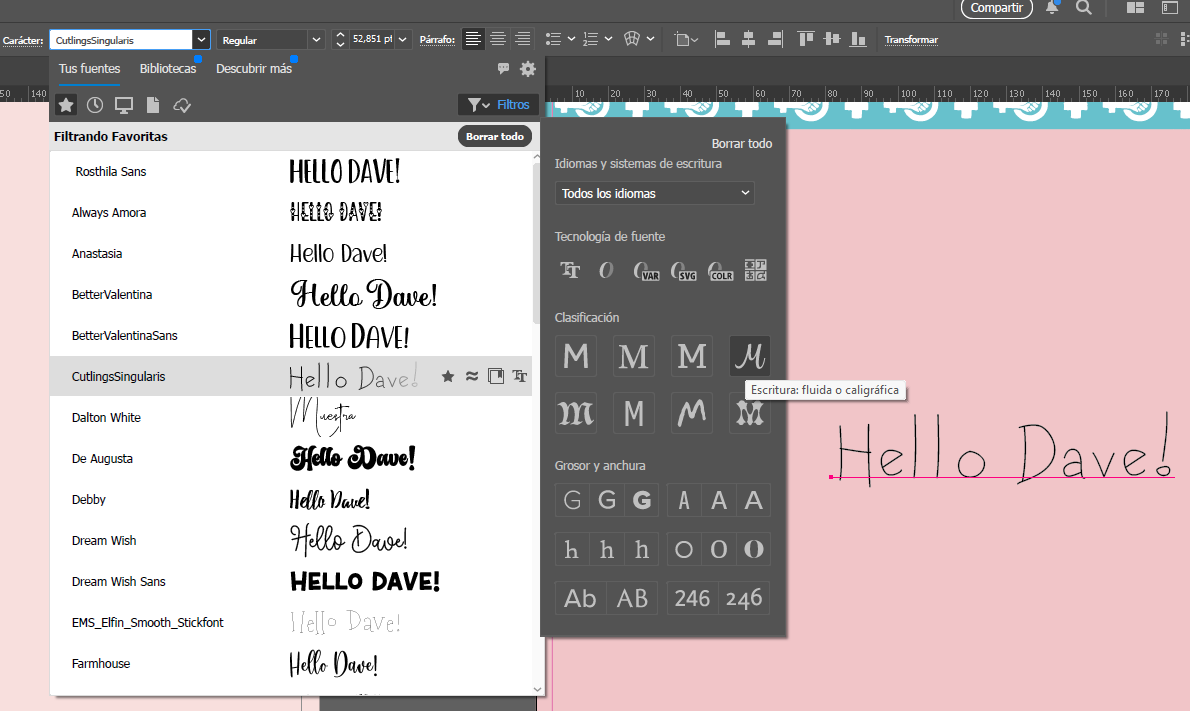Image resolution: width=1190 pixels, height=711 pixels.
Task: Click Borrar todo in filters panel
Action: (741, 143)
